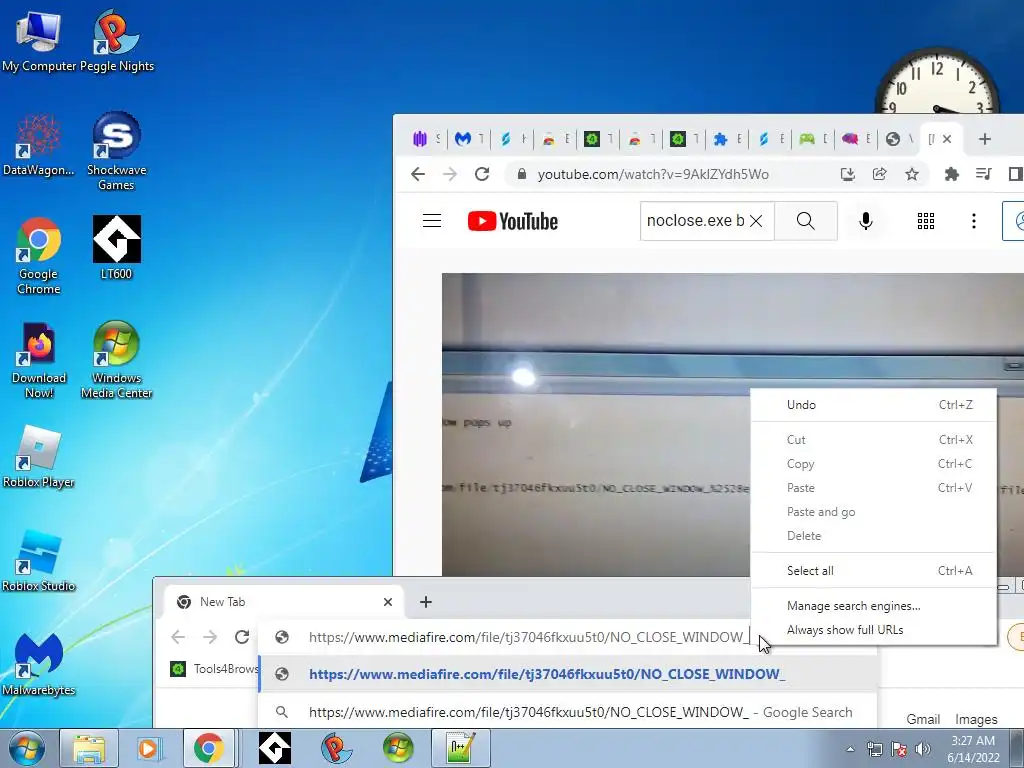The width and height of the screenshot is (1024, 768).
Task: Close the active tab in YouTube window
Action: pyautogui.click(x=947, y=139)
